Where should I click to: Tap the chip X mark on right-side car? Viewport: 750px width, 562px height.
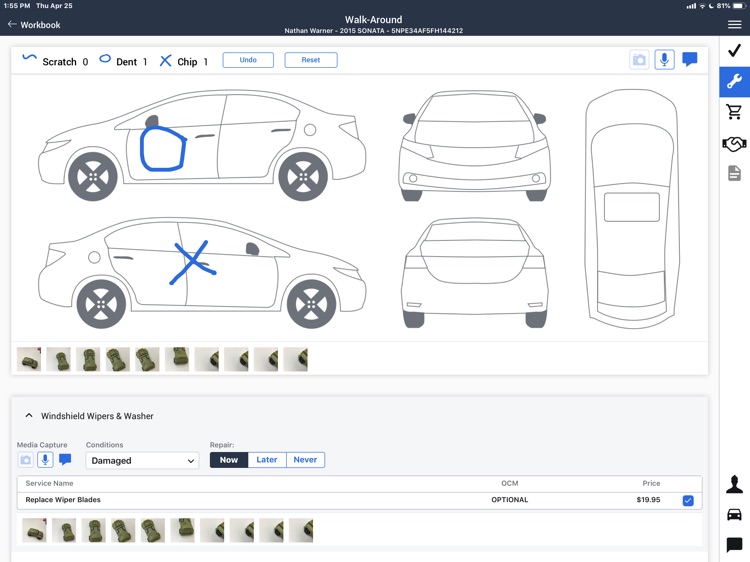point(193,263)
